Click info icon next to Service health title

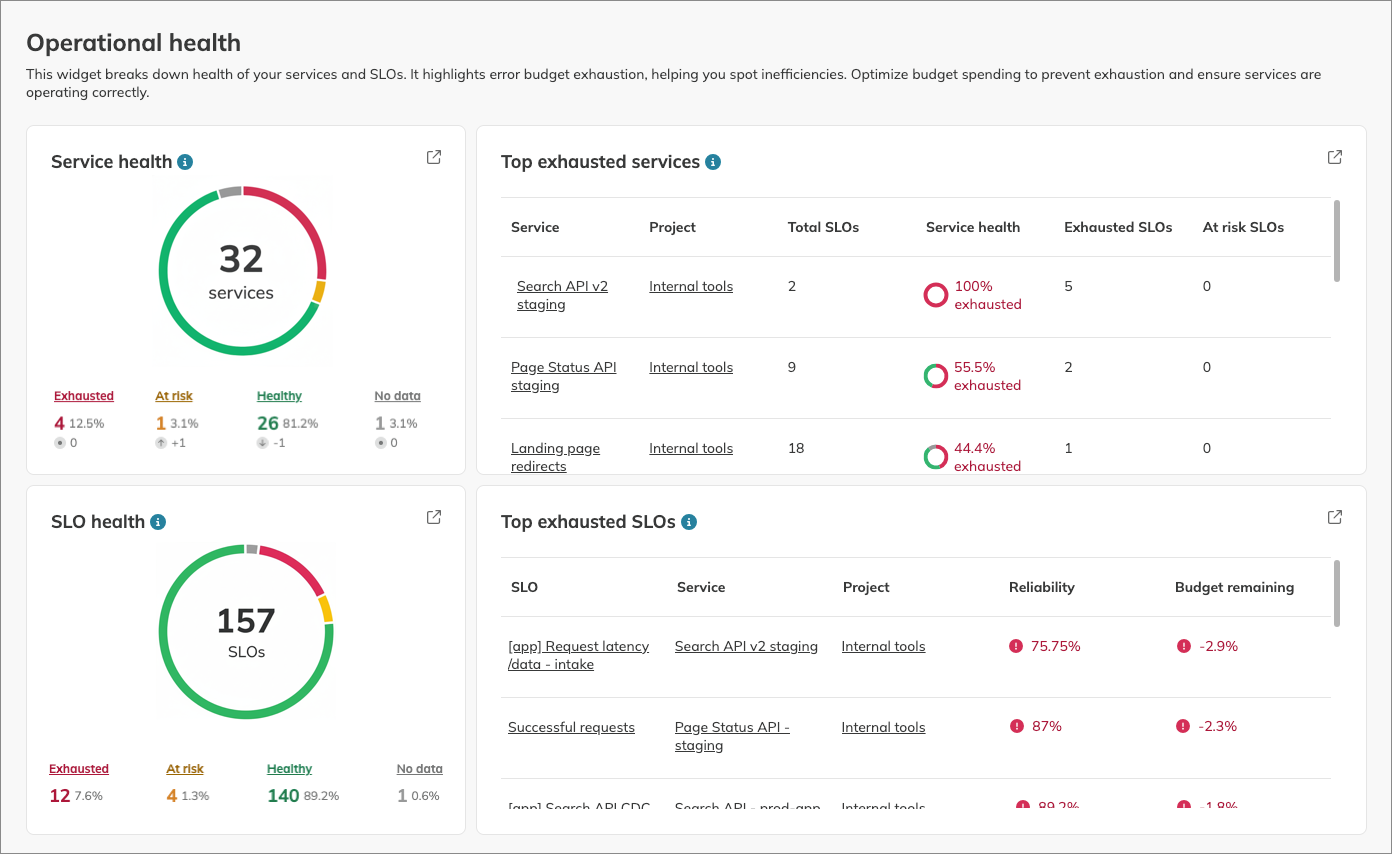(185, 162)
